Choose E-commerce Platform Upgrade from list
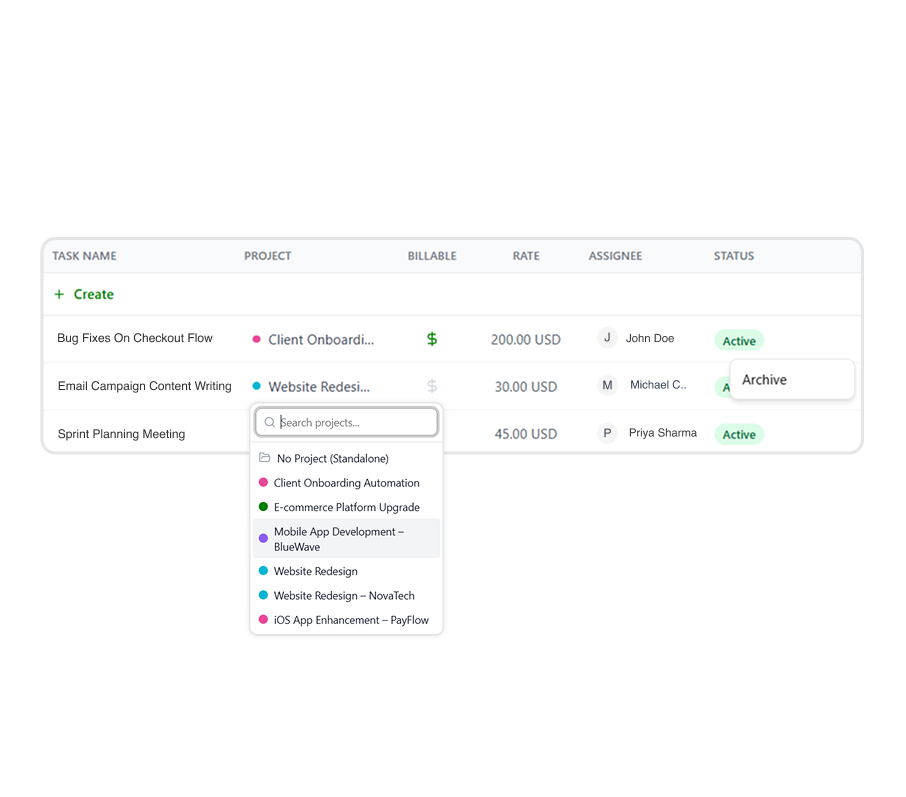This screenshot has height=797, width=906. (x=346, y=507)
